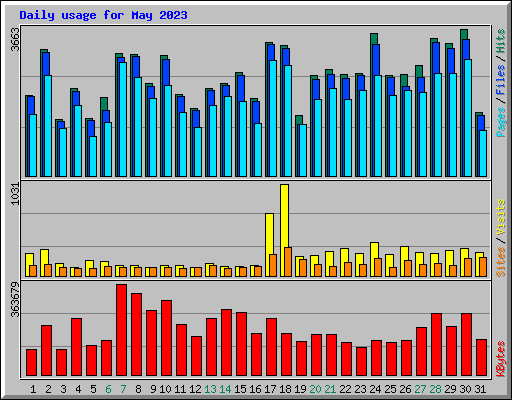
Task: Click the cyan pages bar for day 19
Action: pyautogui.click(x=303, y=150)
